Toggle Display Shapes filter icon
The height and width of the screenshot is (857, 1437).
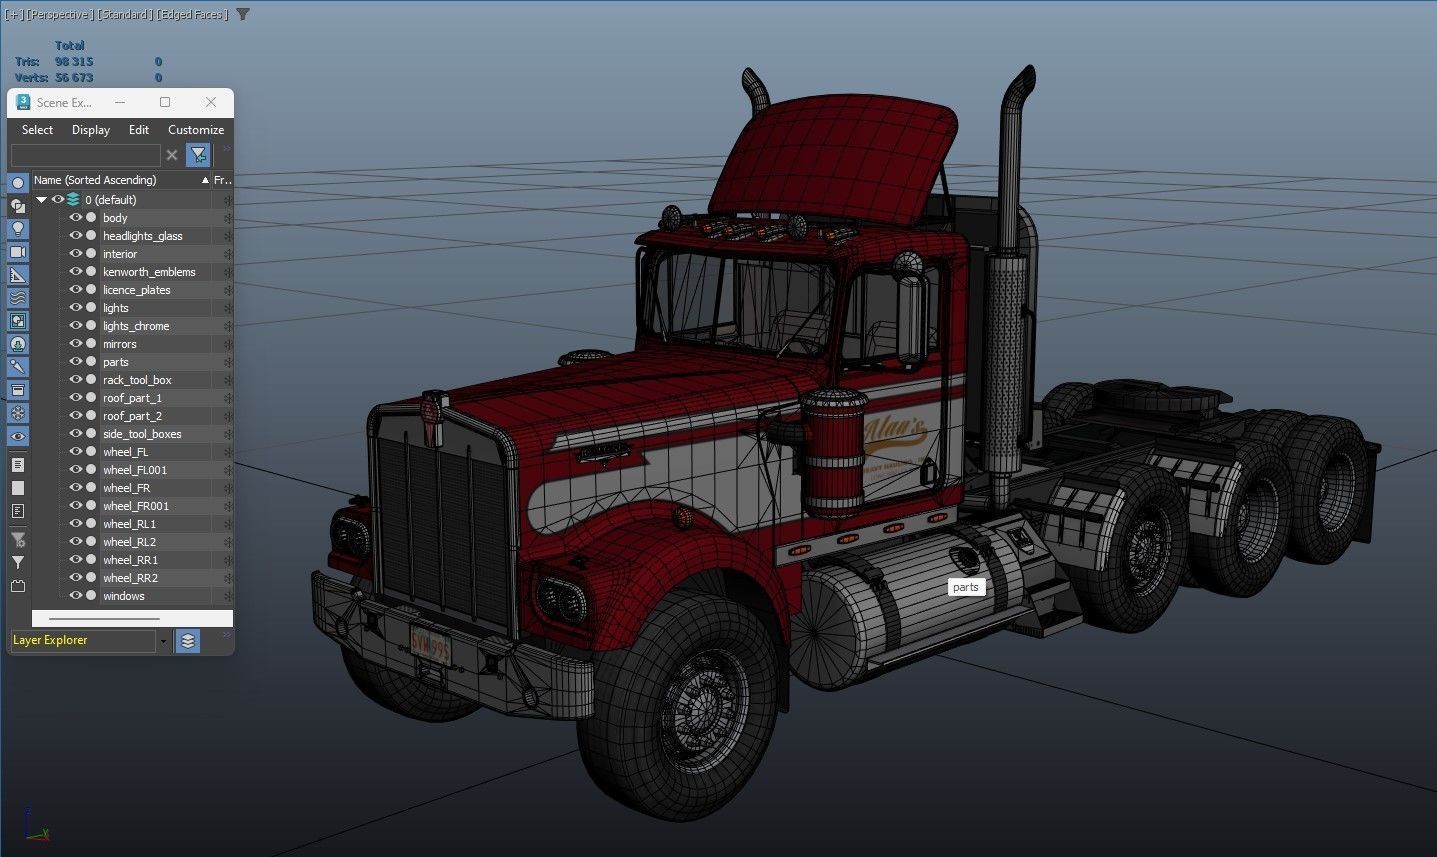[18, 206]
